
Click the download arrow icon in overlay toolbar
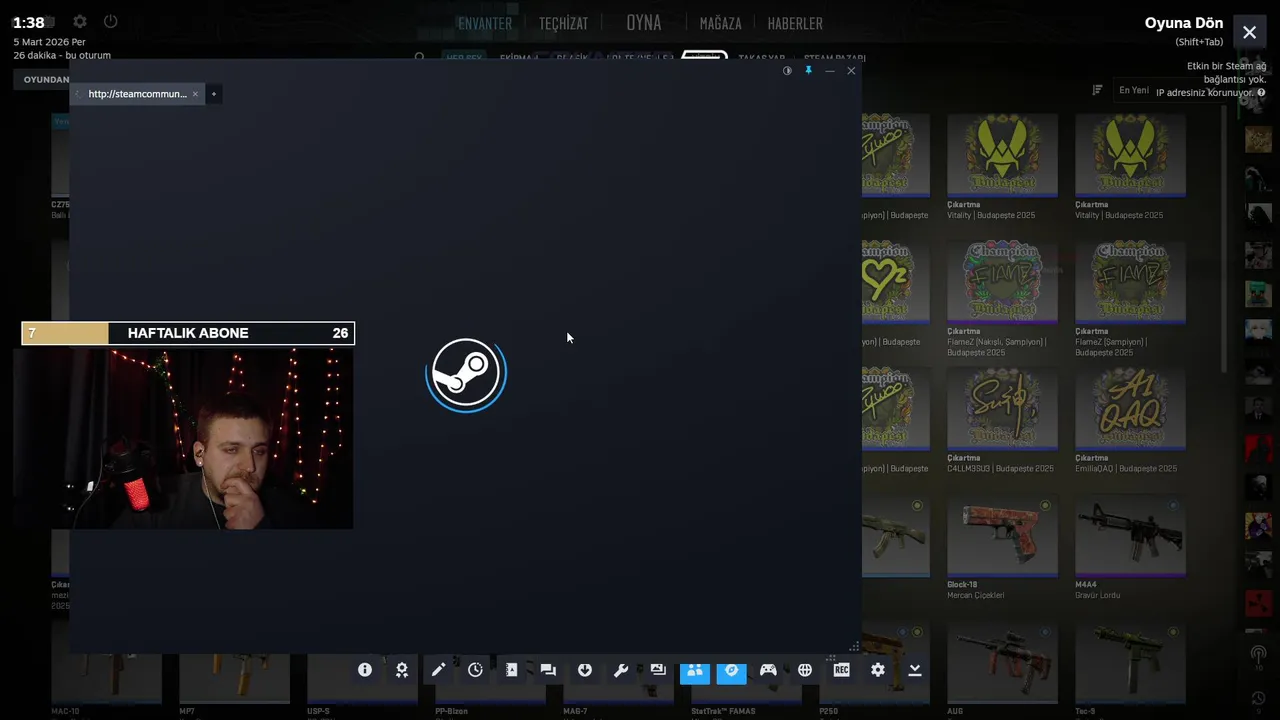point(585,670)
